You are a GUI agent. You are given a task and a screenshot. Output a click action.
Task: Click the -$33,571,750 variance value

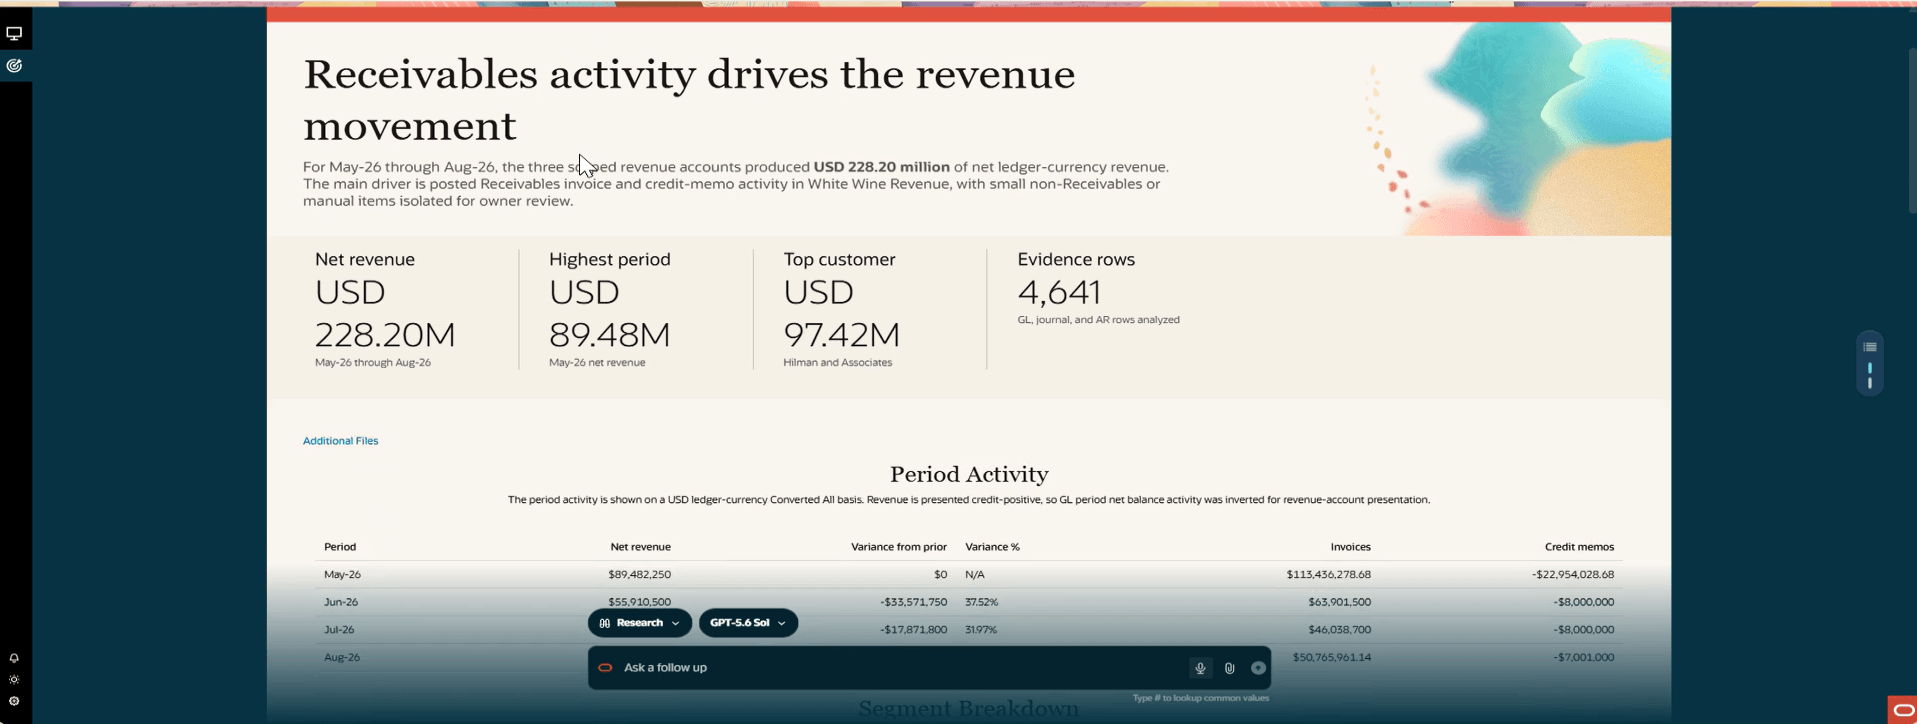point(914,602)
